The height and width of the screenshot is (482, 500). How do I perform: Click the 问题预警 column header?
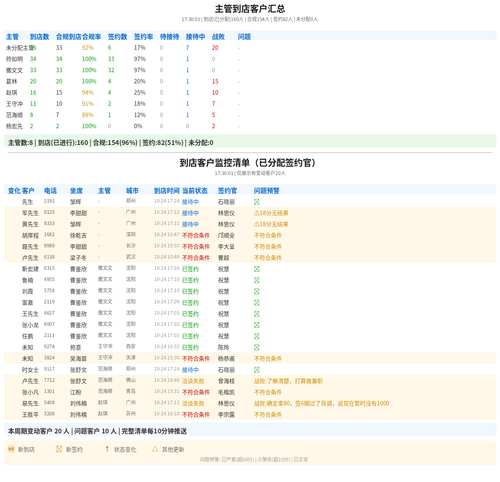(267, 191)
